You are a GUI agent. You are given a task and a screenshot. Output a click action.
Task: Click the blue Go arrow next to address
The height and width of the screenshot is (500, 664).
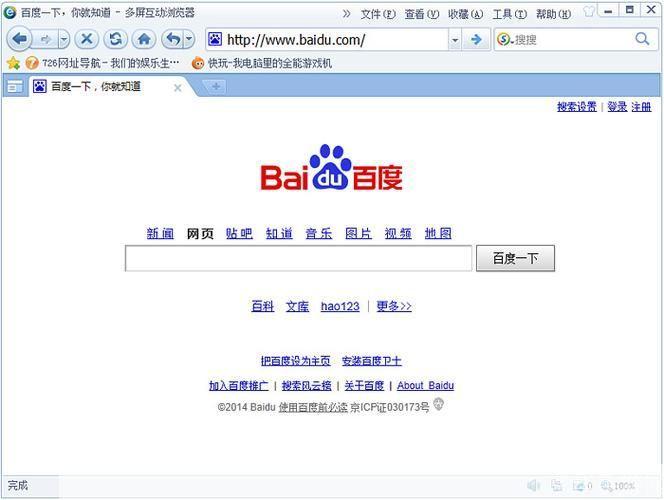(476, 40)
